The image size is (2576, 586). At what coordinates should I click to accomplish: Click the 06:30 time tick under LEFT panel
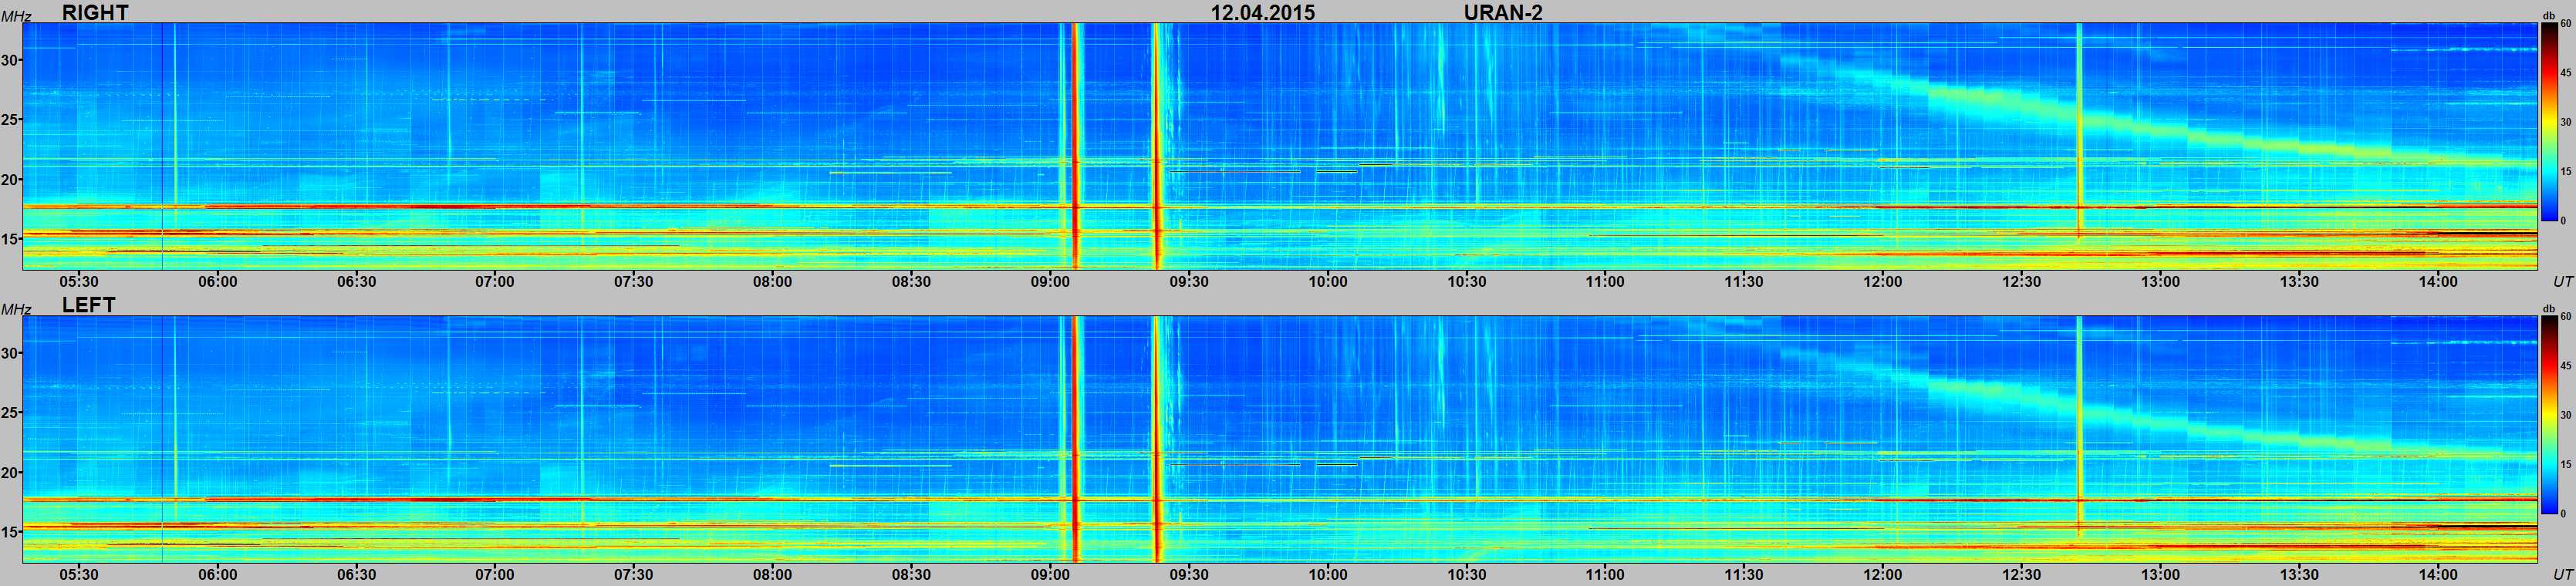click(357, 575)
